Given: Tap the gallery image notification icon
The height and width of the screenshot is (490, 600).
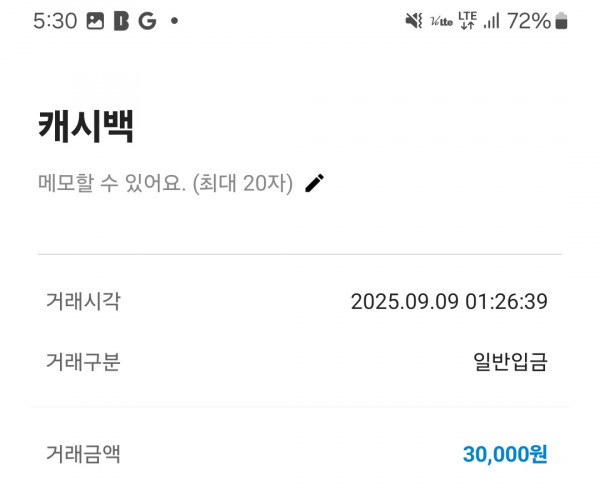Looking at the screenshot, I should point(95,21).
